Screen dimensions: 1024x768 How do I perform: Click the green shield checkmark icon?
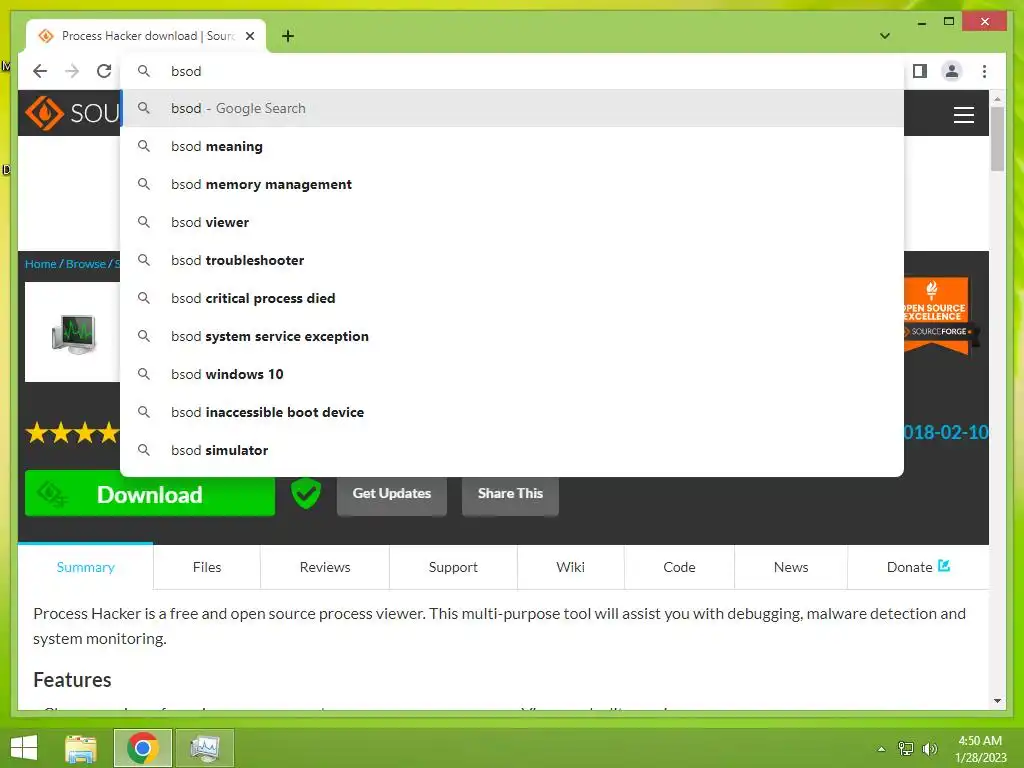(x=306, y=493)
